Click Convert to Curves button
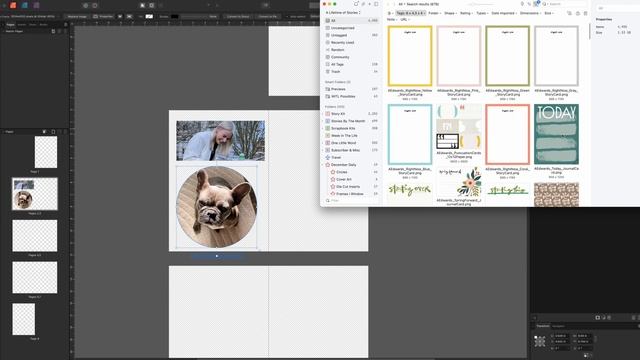The width and height of the screenshot is (640, 360). 238,16
